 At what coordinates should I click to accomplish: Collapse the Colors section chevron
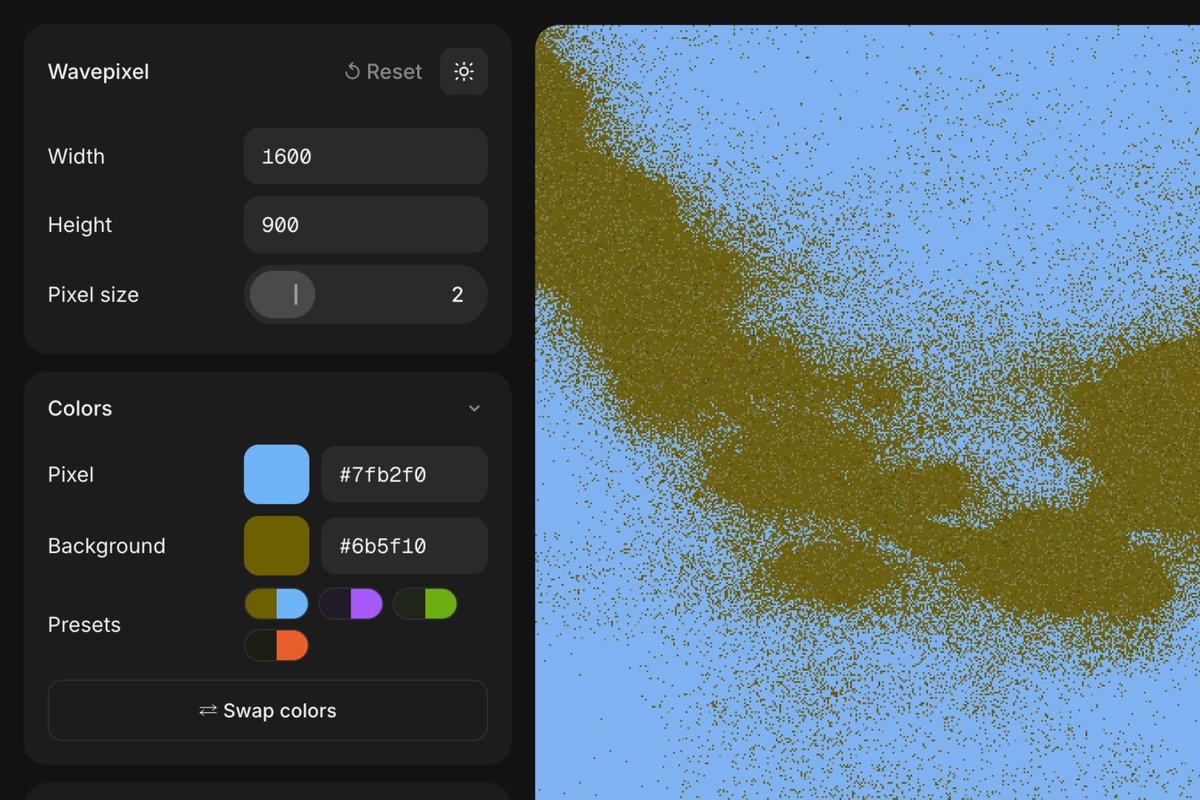[475, 408]
